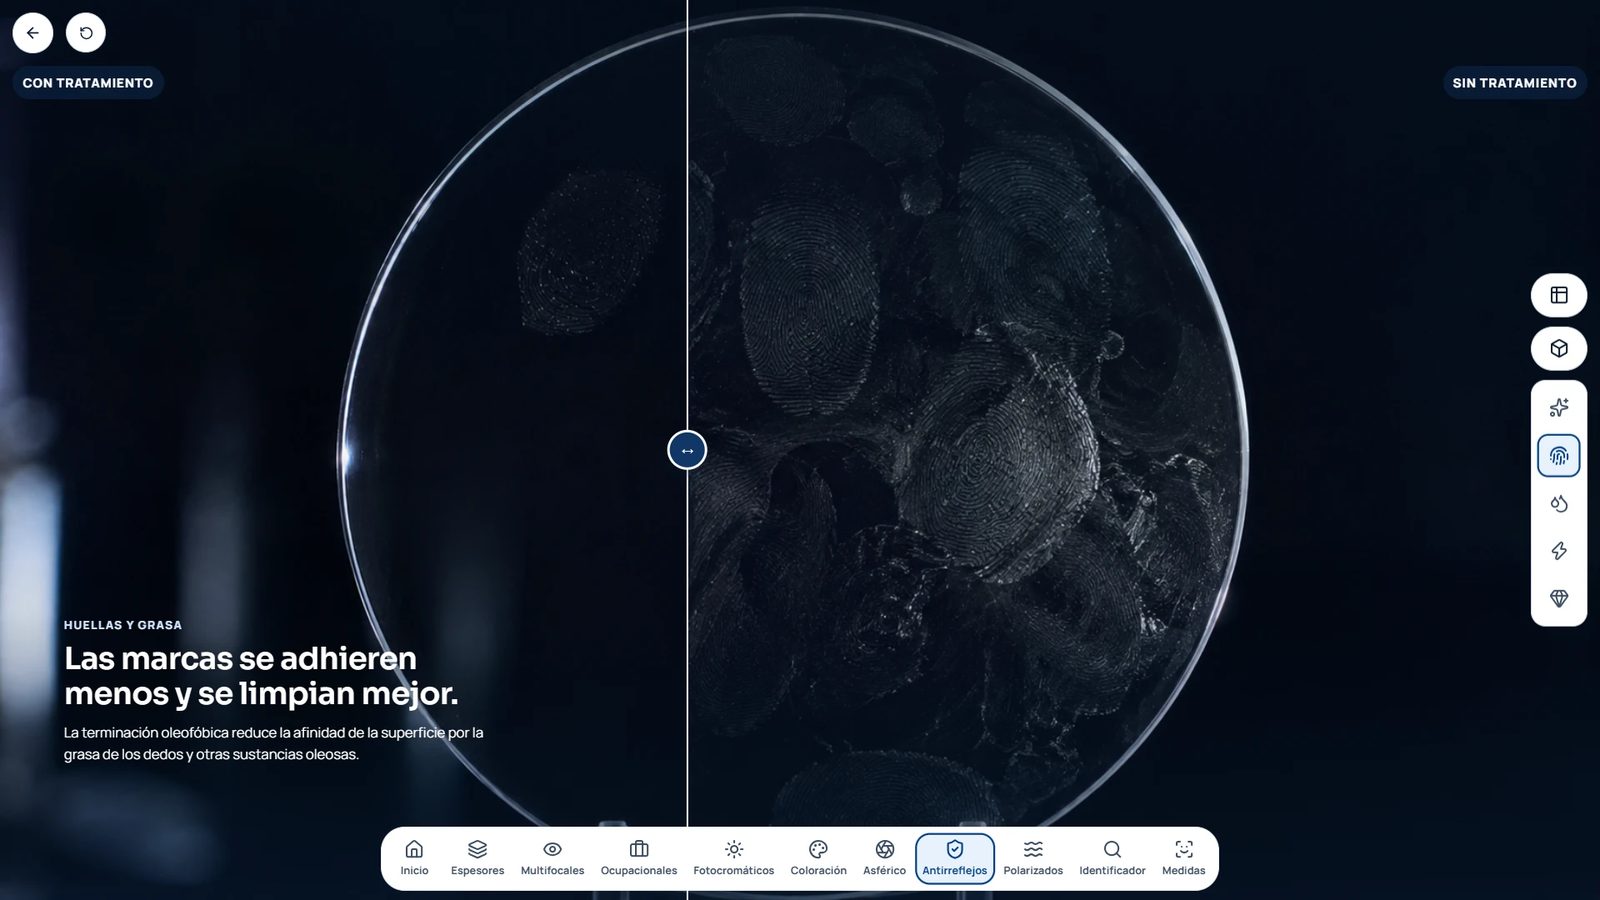
Task: Reset the view with the reload icon
Action: (x=86, y=33)
